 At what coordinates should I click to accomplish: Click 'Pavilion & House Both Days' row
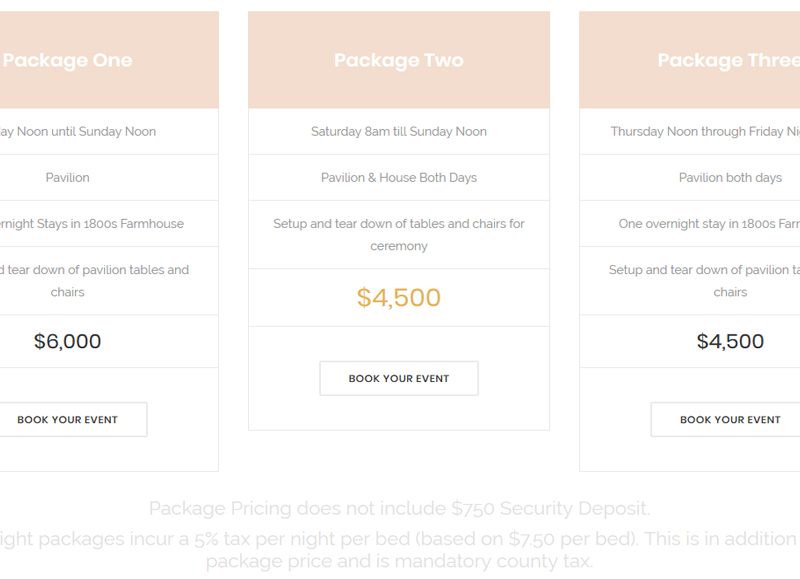(399, 178)
